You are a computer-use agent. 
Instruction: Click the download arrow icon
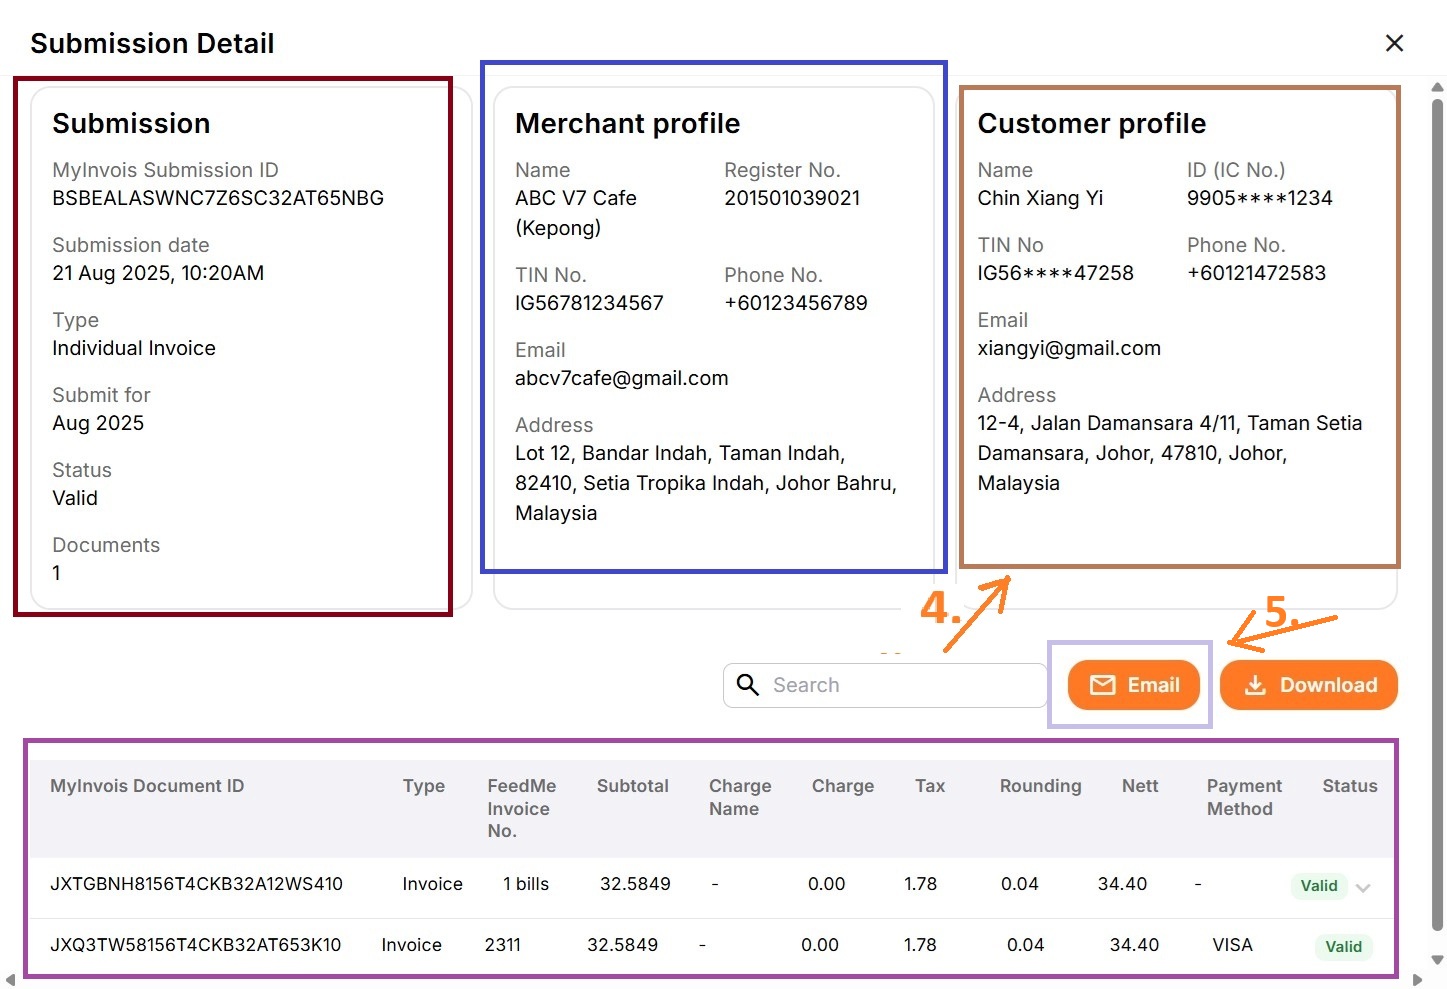[x=1255, y=685]
